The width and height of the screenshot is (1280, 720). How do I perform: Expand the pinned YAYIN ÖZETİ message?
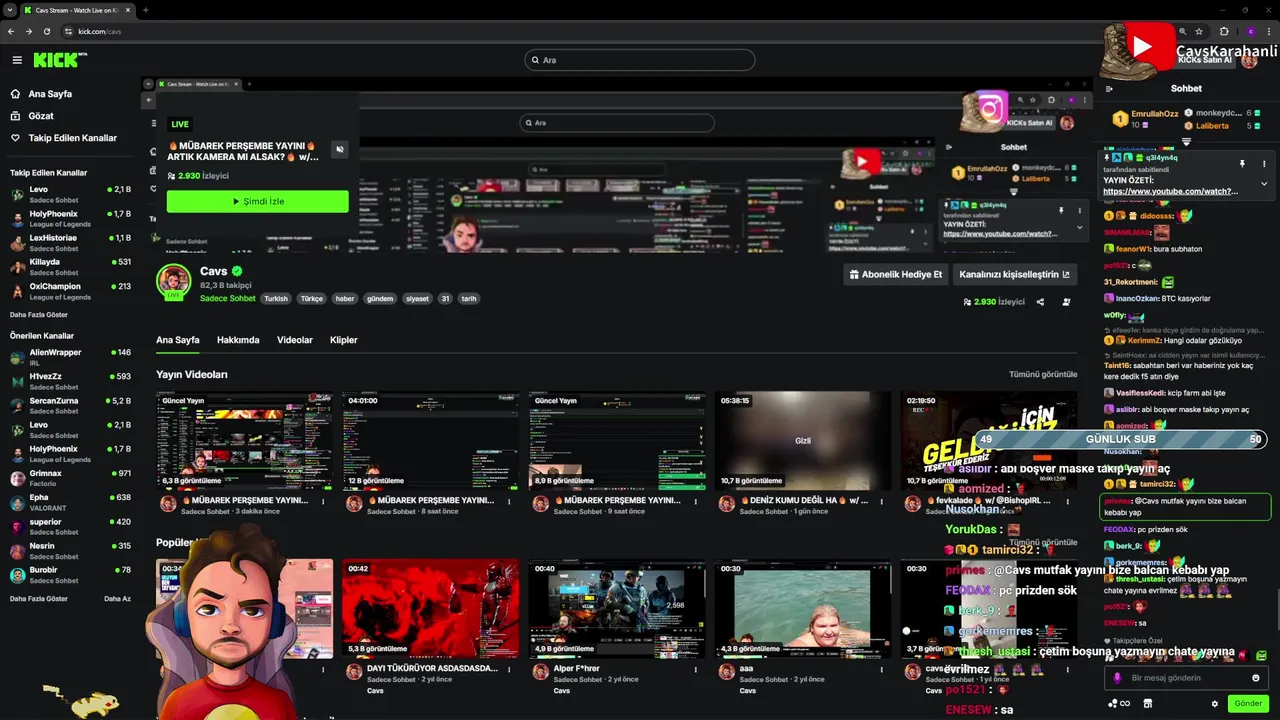pyautogui.click(x=1264, y=184)
